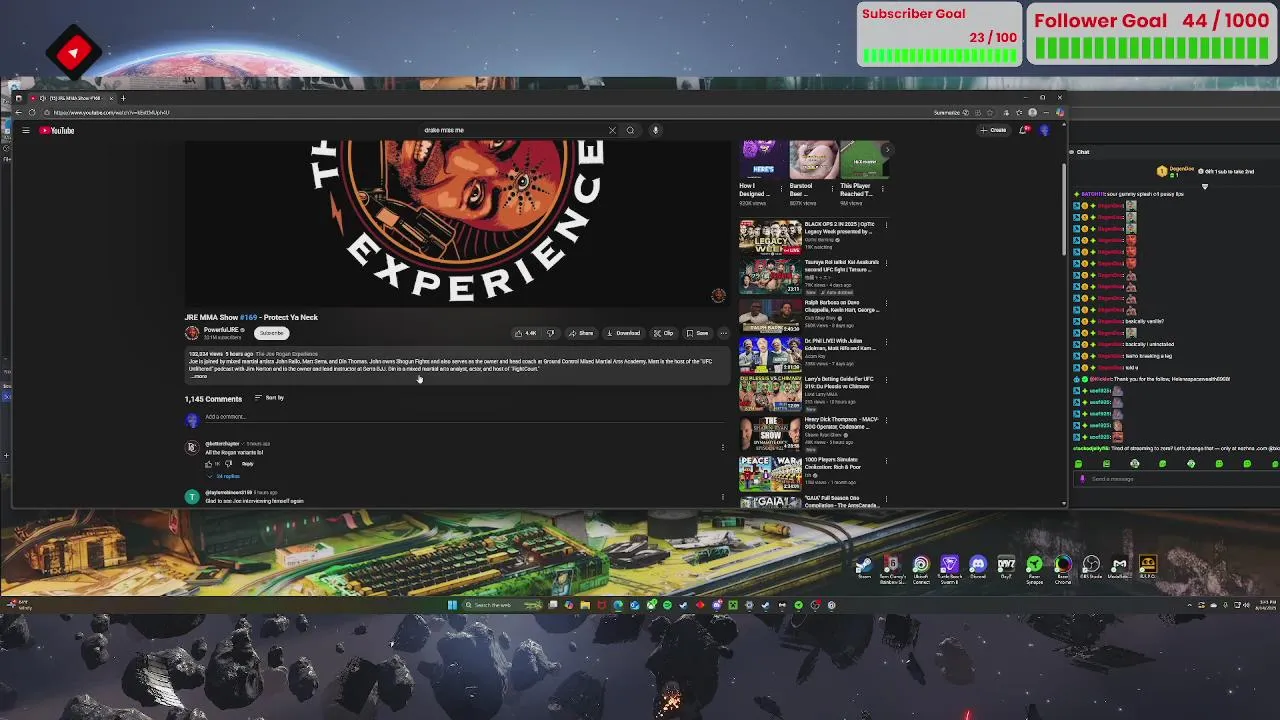This screenshot has width=1280, height=720.
Task: Open the Chat panel header
Action: point(1083,152)
